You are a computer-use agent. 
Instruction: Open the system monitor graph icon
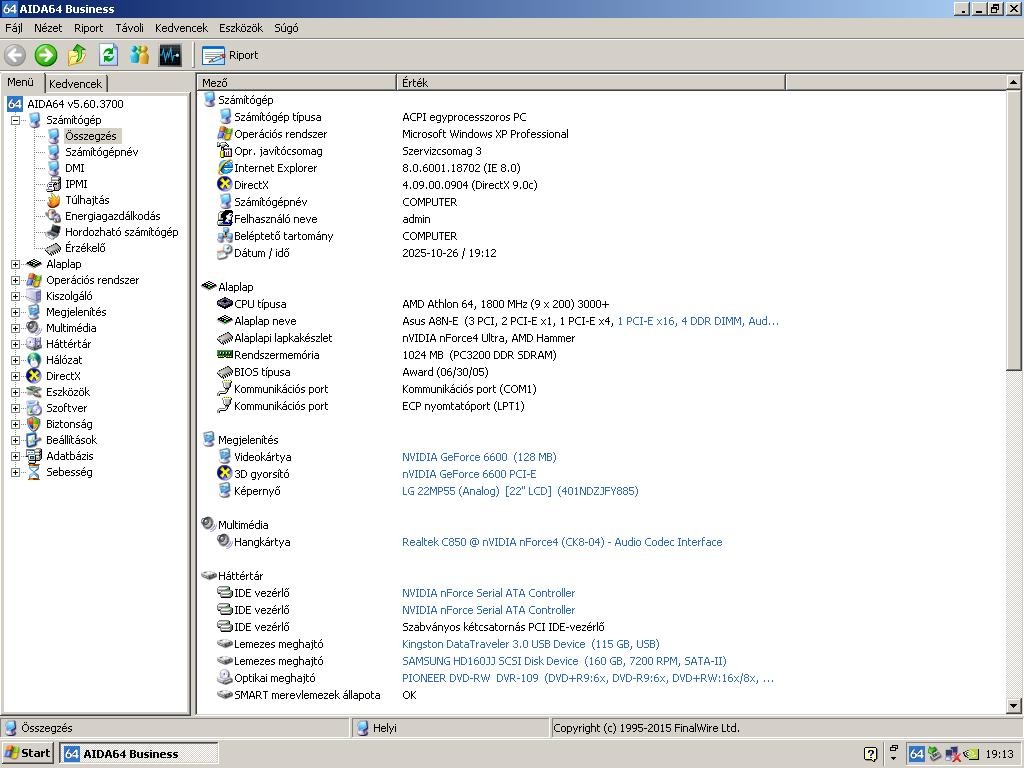(x=170, y=56)
